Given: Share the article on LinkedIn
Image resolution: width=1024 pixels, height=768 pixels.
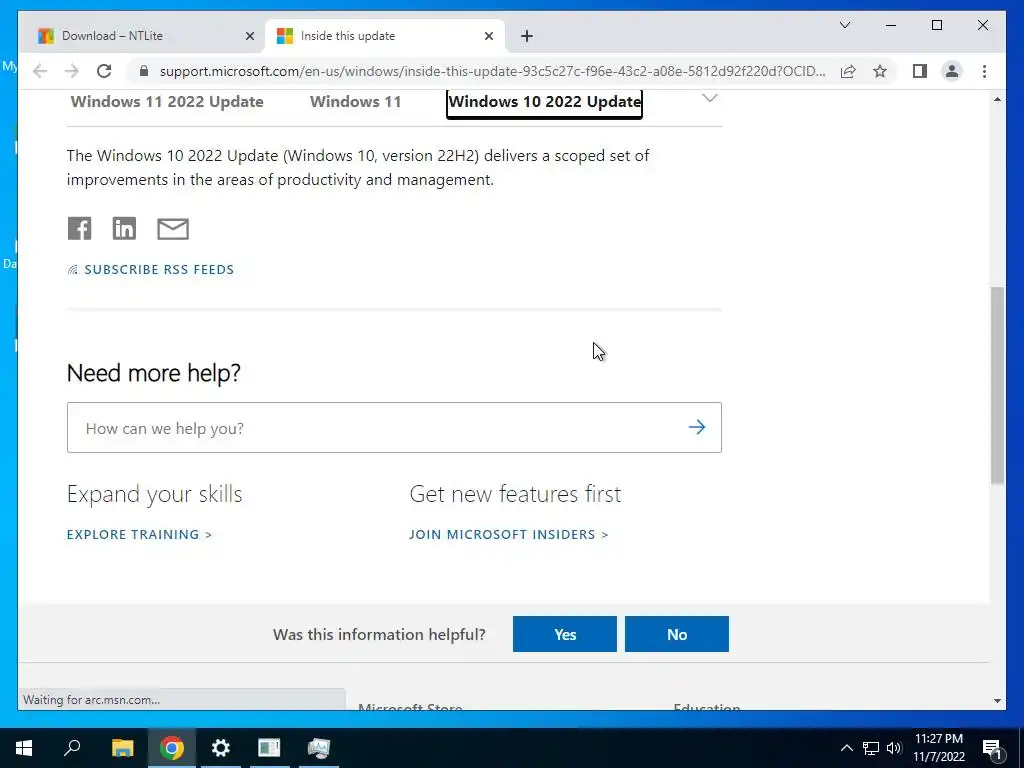Looking at the screenshot, I should click(x=124, y=229).
